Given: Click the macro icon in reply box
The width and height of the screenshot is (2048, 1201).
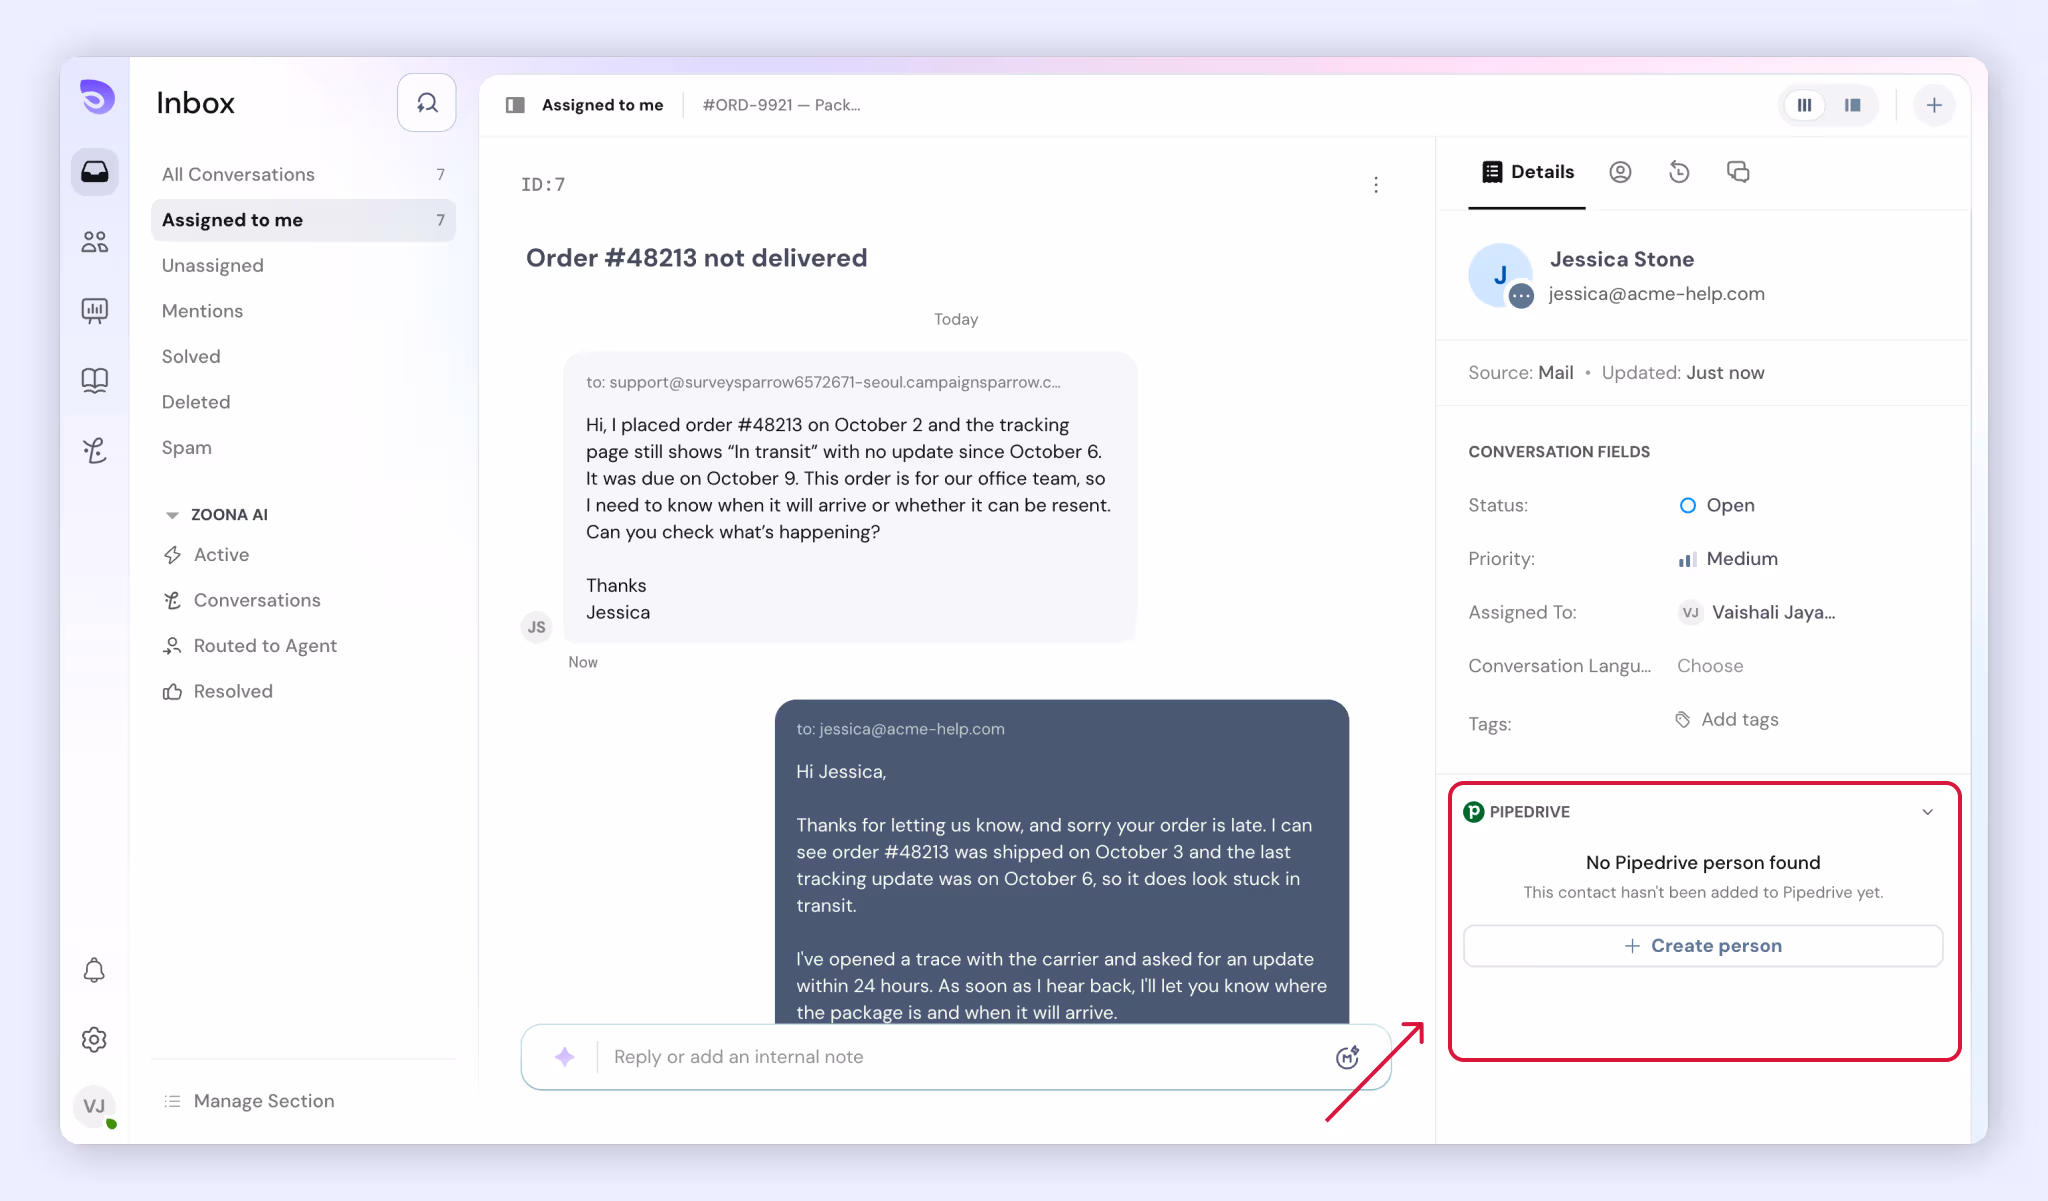Looking at the screenshot, I should tap(1348, 1057).
